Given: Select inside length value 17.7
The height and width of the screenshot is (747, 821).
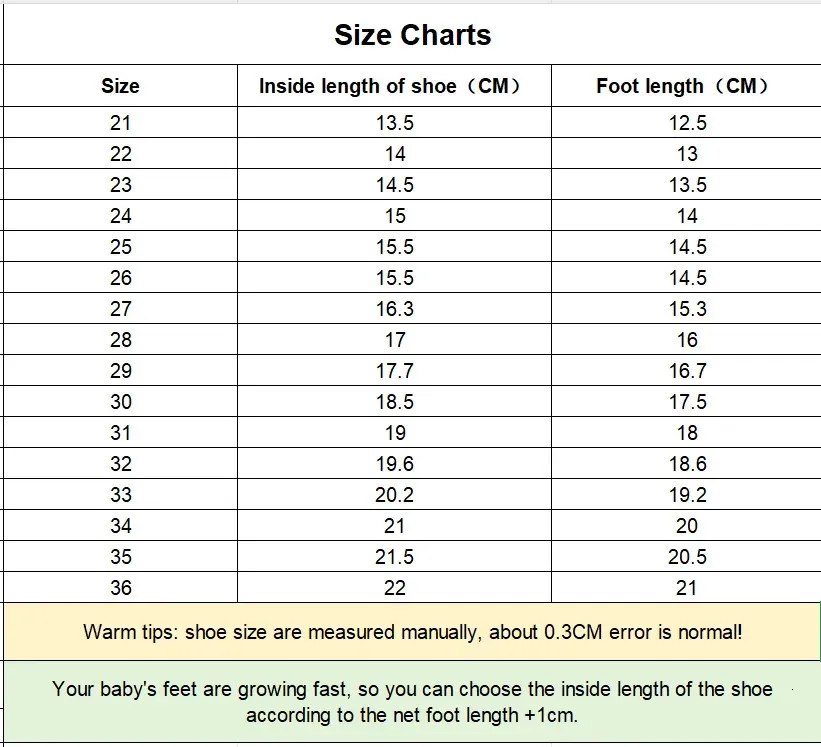Looking at the screenshot, I should 394,371.
